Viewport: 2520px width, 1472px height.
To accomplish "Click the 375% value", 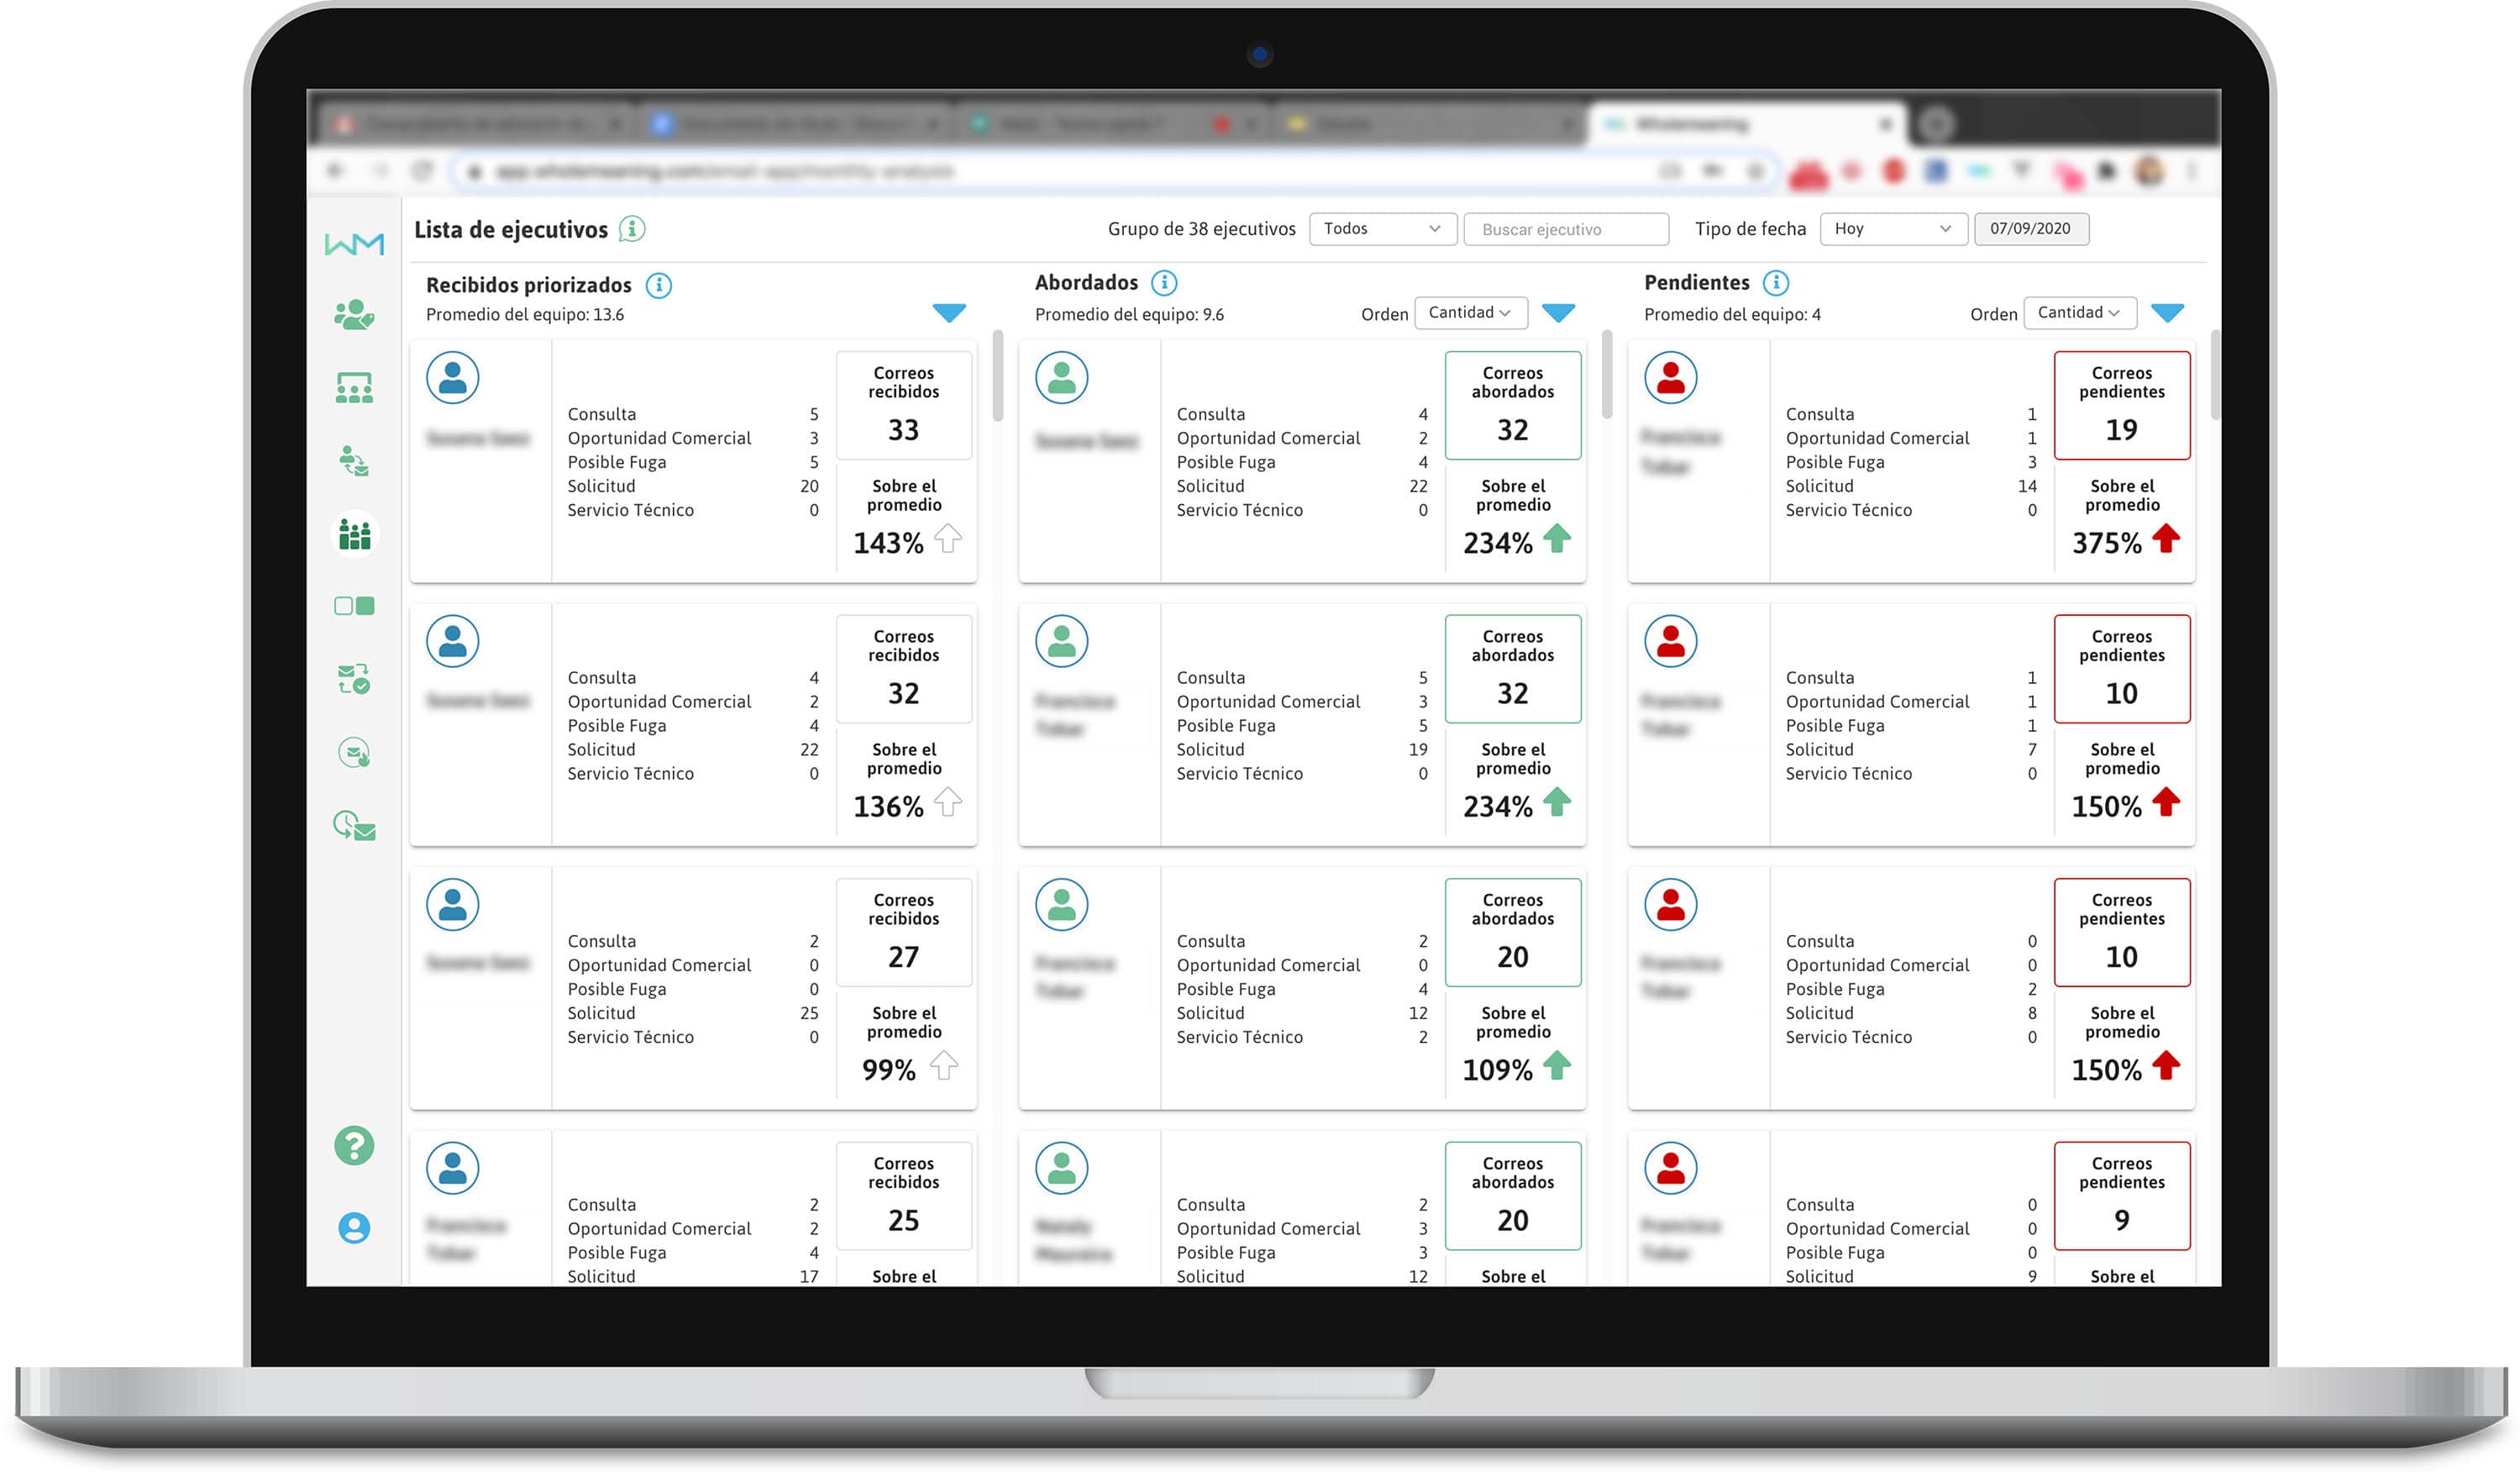I will [2106, 543].
